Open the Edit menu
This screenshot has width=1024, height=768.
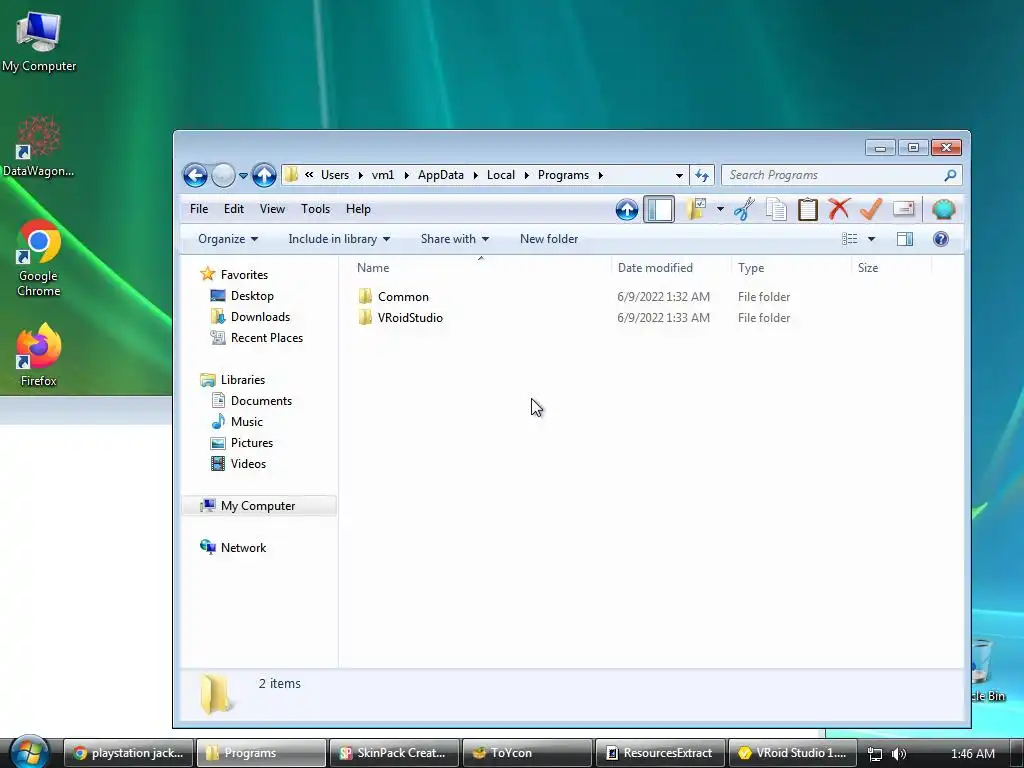click(234, 209)
